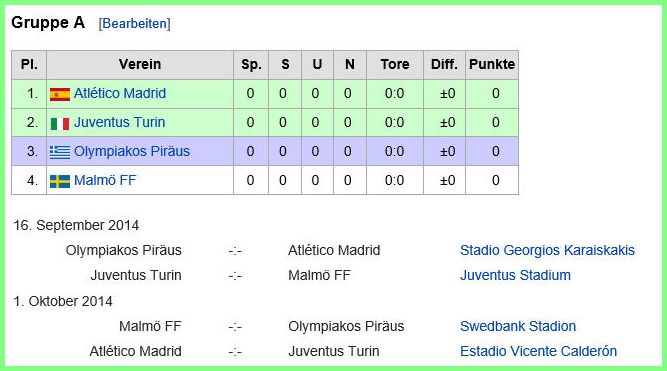Click the Punkte column header
Image resolution: width=667 pixels, height=371 pixels.
[x=492, y=64]
